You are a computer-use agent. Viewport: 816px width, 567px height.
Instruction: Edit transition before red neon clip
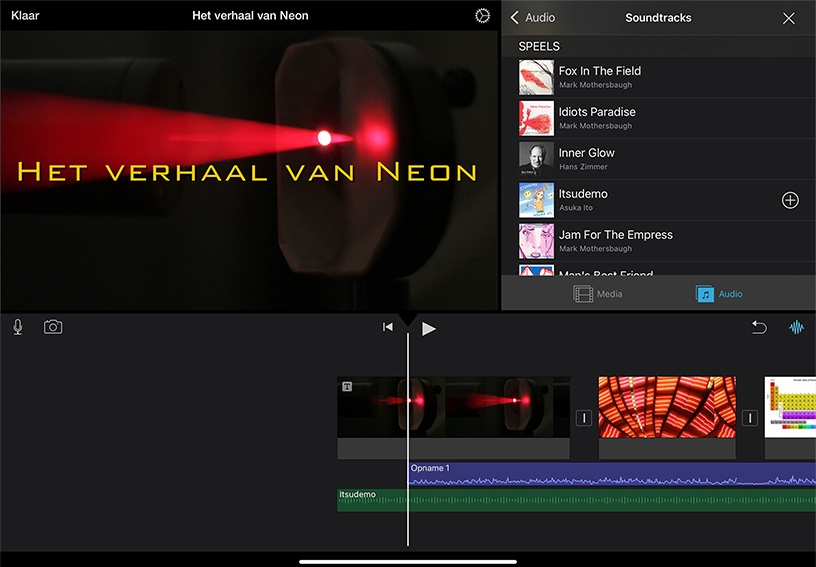click(x=584, y=418)
